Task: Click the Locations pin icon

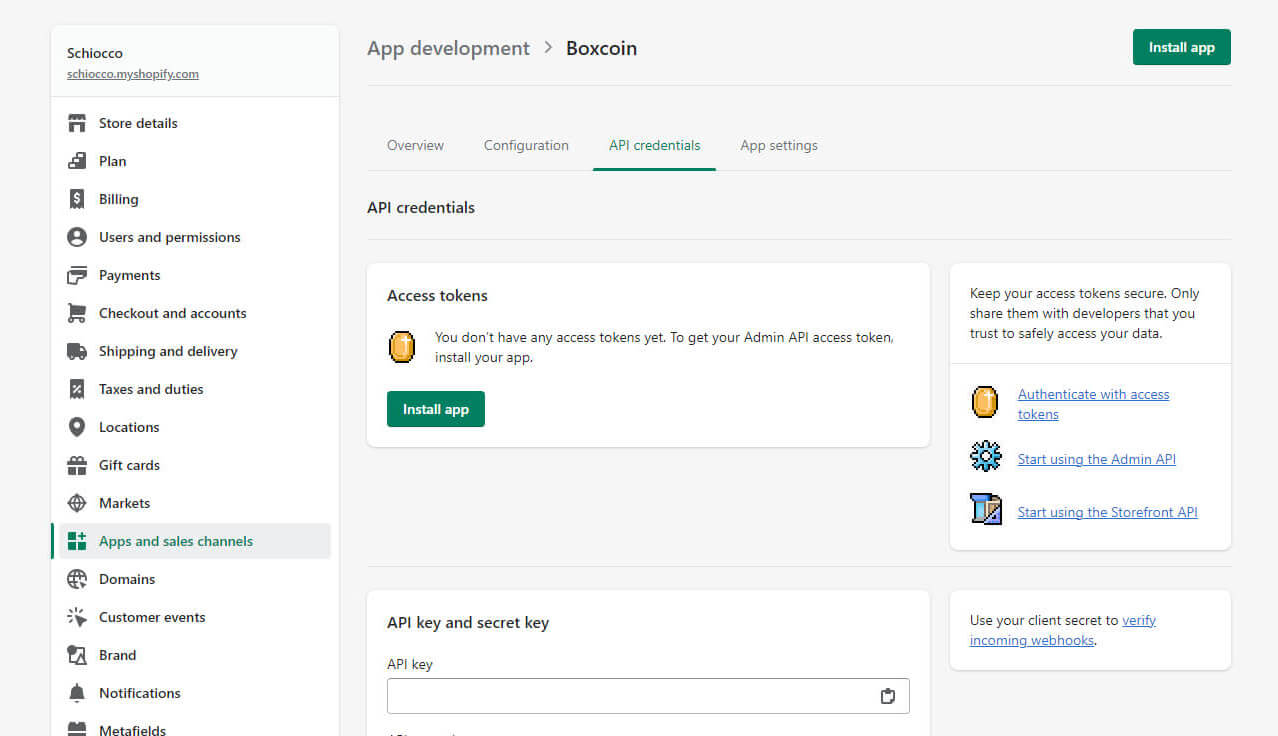Action: pos(77,427)
